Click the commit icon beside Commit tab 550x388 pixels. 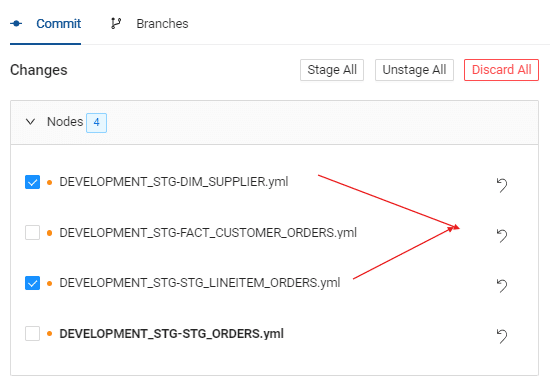click(16, 24)
